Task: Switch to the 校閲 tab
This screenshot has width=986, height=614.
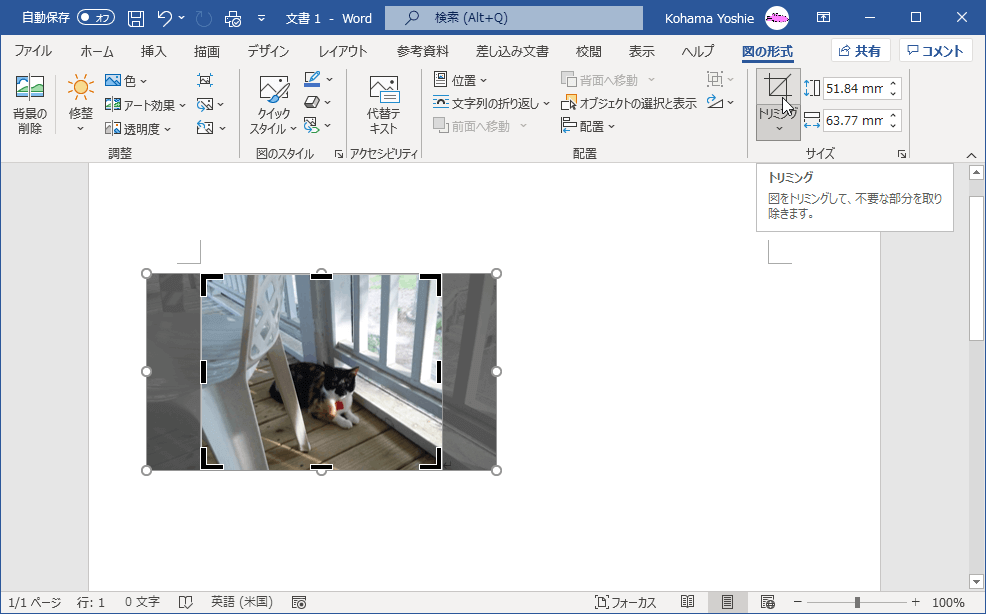Action: pos(589,51)
